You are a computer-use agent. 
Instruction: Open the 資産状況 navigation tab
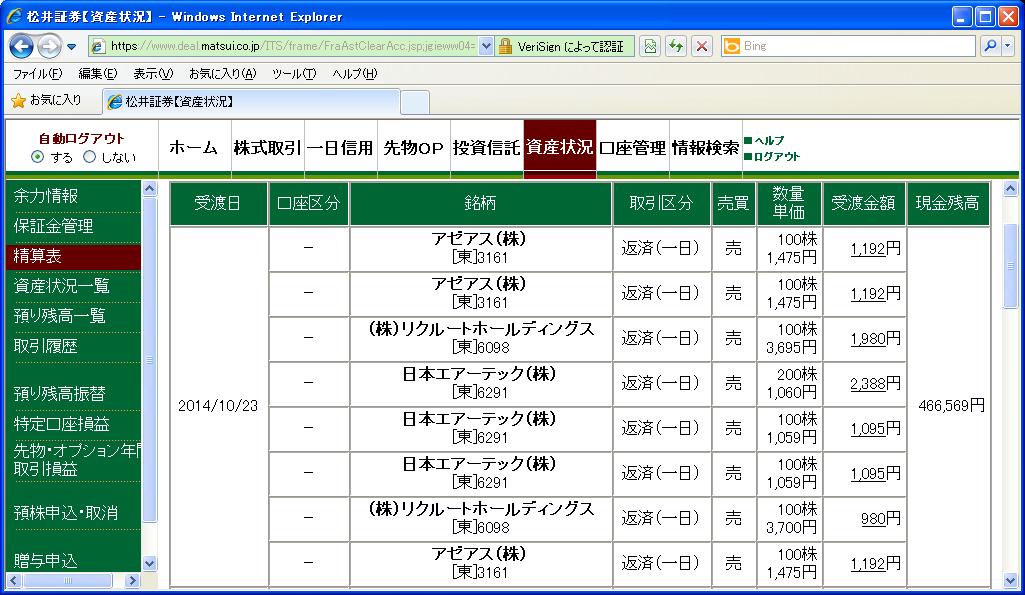pos(560,148)
